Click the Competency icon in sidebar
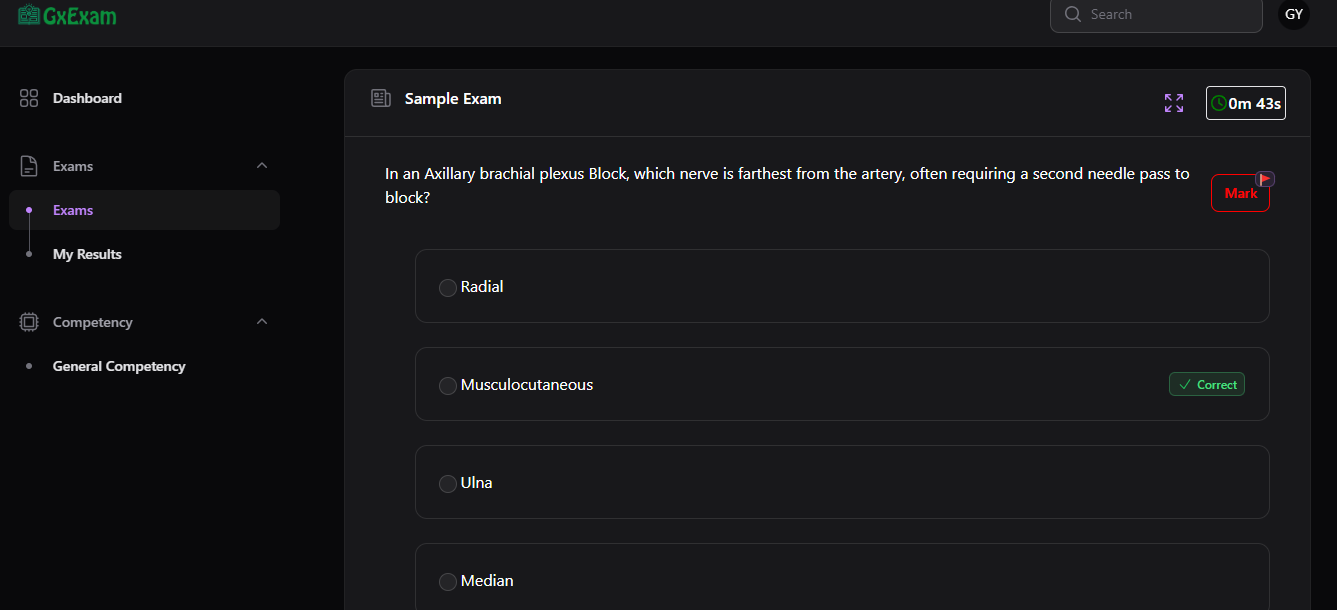1337x610 pixels. 28,321
